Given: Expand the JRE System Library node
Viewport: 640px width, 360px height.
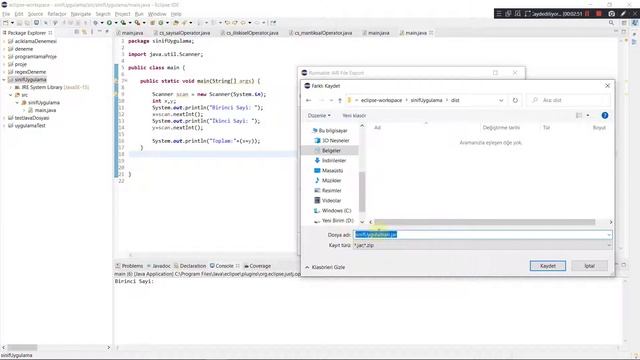Looking at the screenshot, I should pos(11,87).
